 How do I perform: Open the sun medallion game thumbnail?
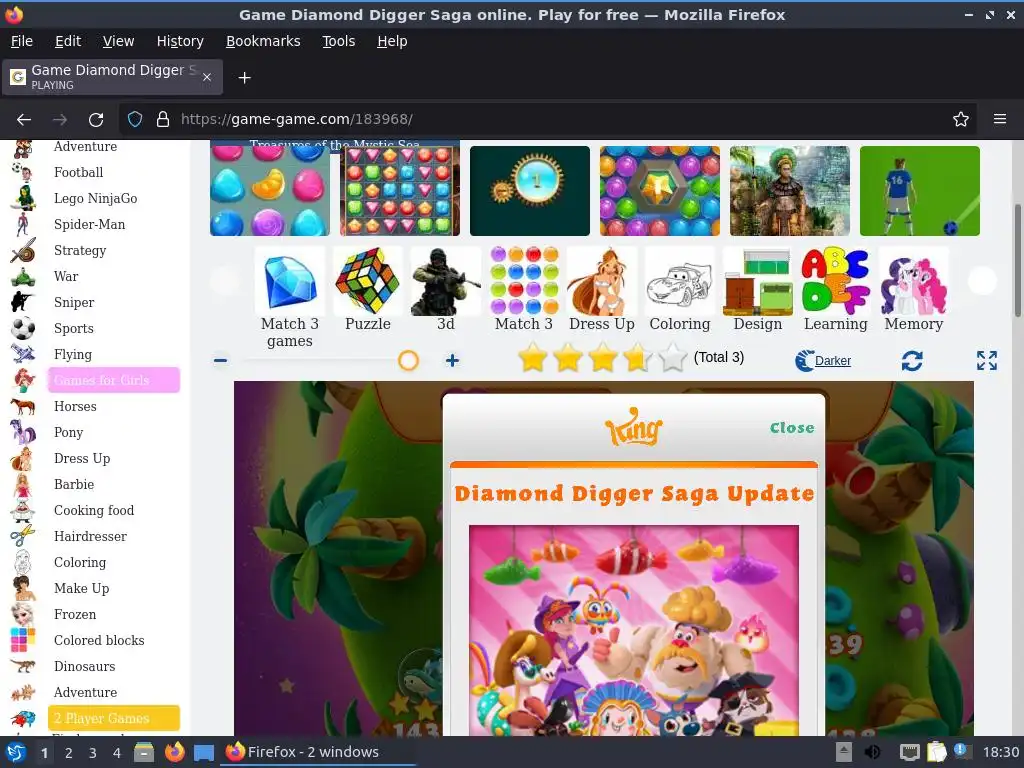click(530, 191)
